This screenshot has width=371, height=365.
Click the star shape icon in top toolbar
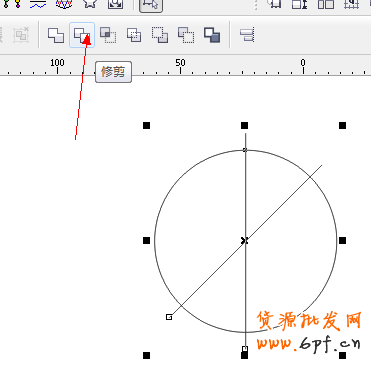click(90, 4)
